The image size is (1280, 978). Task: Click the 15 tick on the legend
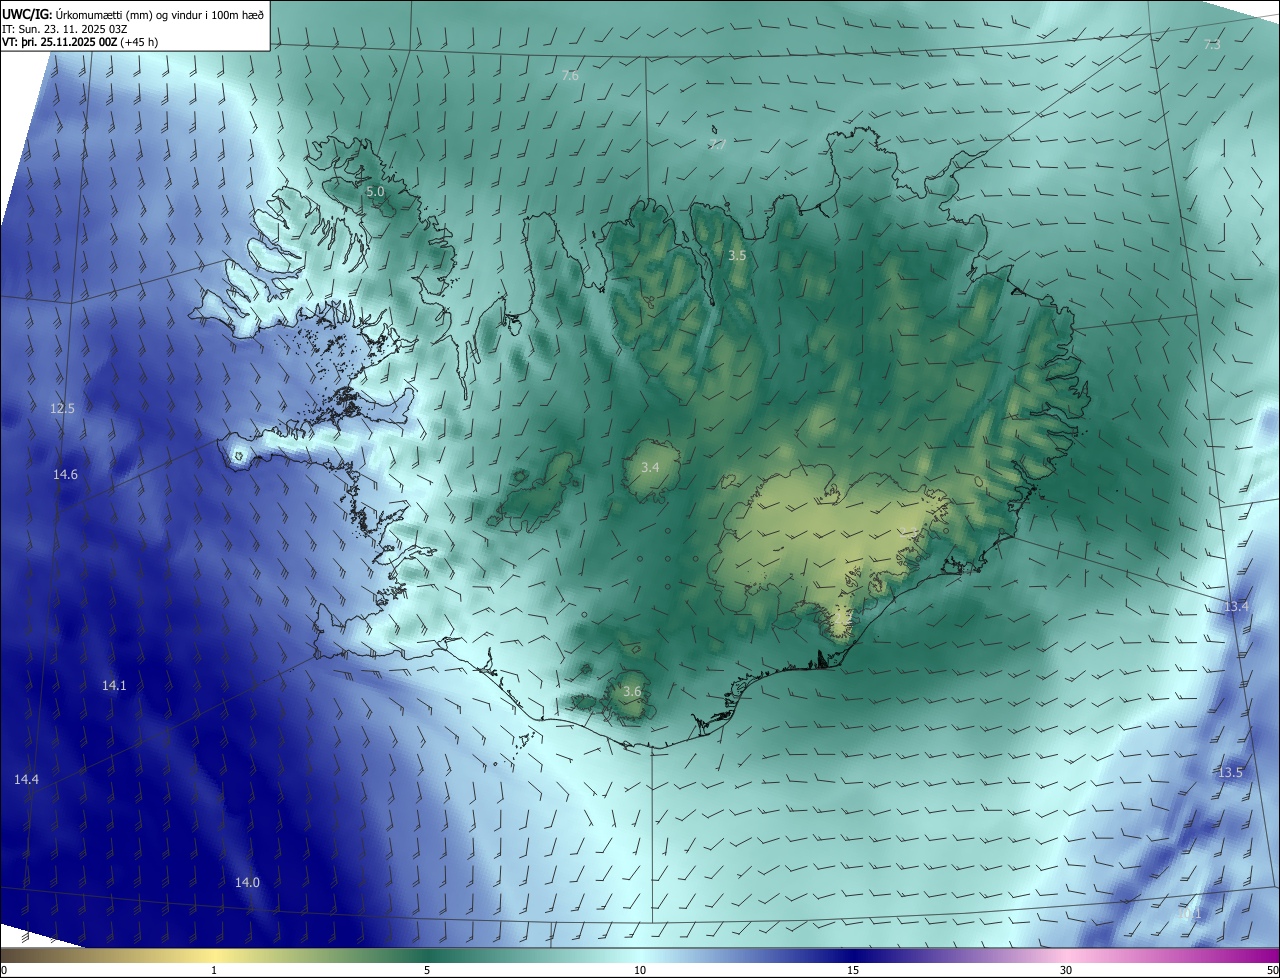tap(853, 971)
